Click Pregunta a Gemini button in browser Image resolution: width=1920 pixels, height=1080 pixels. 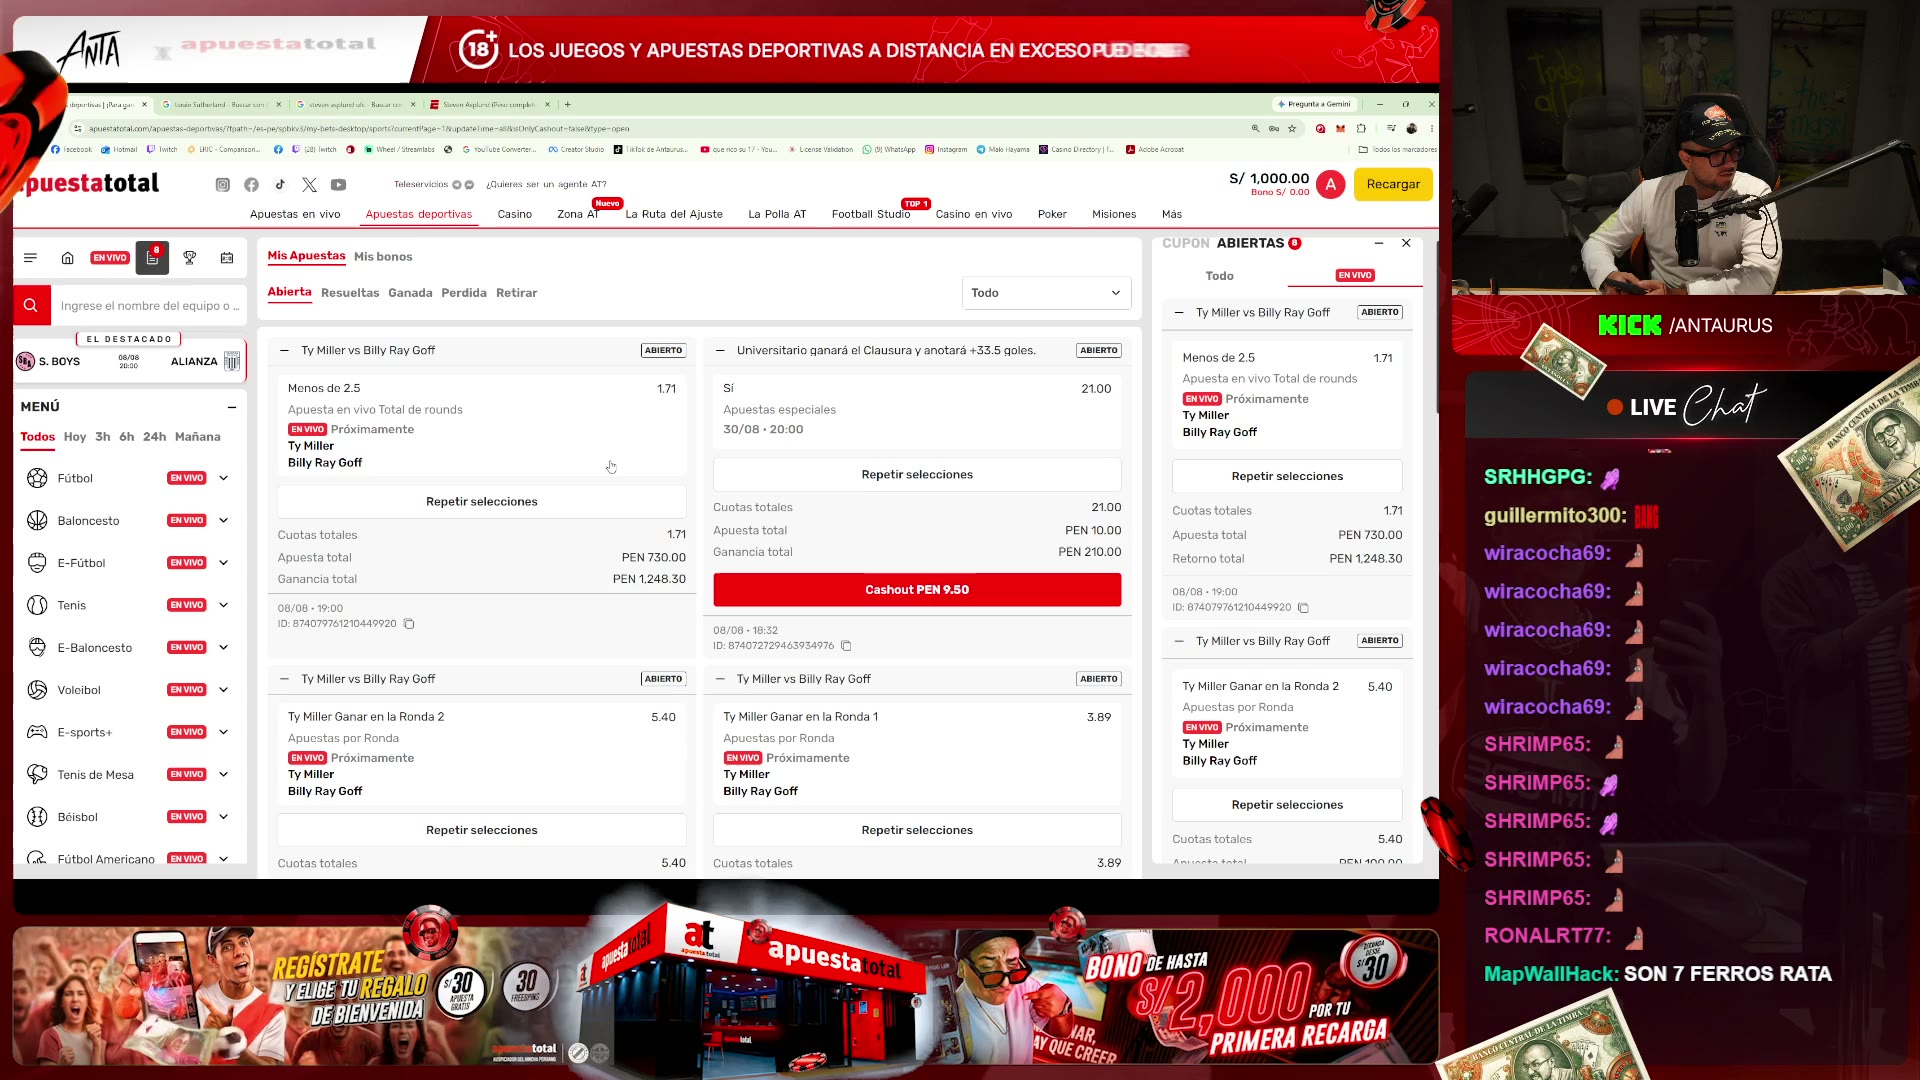pyautogui.click(x=1314, y=104)
